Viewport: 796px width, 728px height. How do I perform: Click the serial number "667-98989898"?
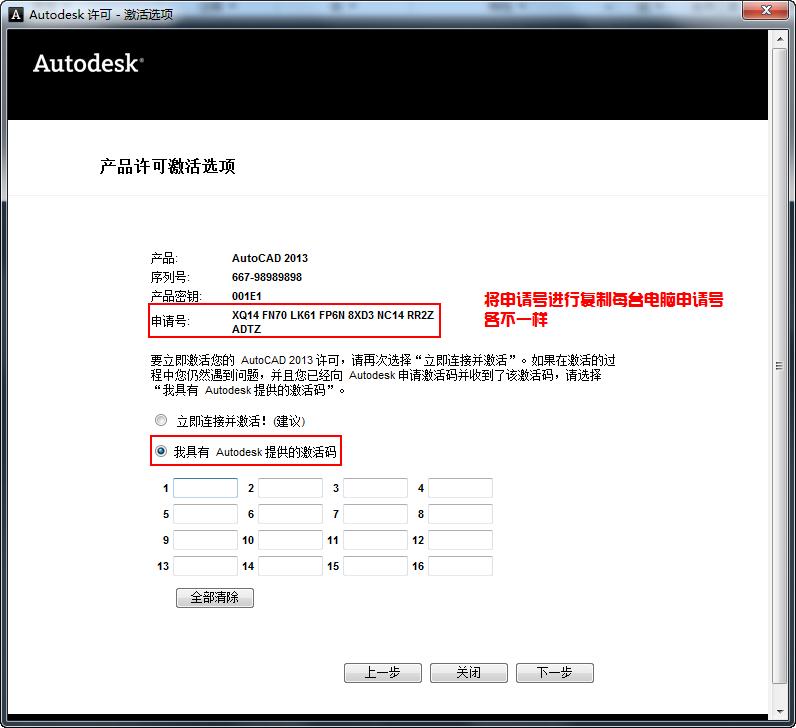click(x=267, y=277)
